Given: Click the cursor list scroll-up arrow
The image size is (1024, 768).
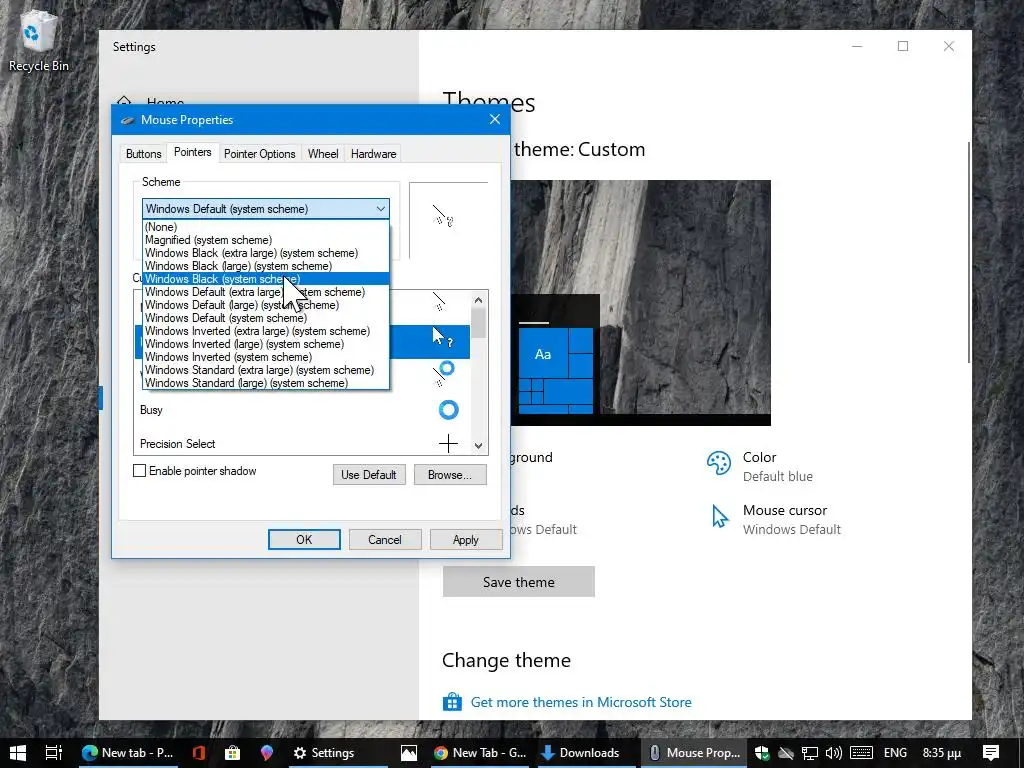Looking at the screenshot, I should coord(479,300).
